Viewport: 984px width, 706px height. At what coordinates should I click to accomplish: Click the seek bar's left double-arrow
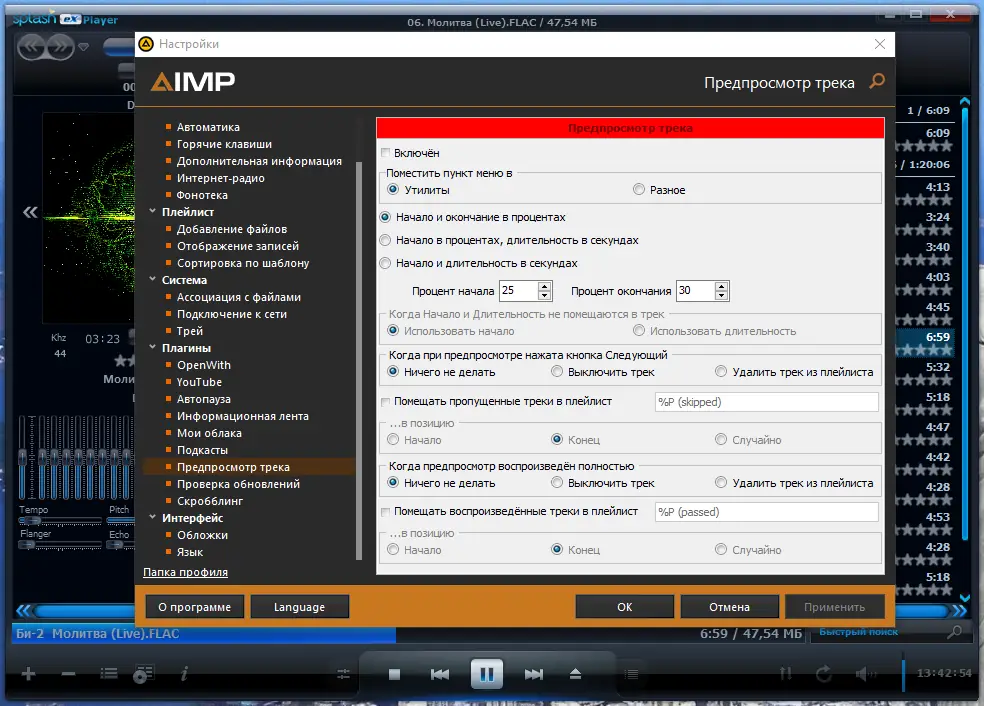coord(23,610)
